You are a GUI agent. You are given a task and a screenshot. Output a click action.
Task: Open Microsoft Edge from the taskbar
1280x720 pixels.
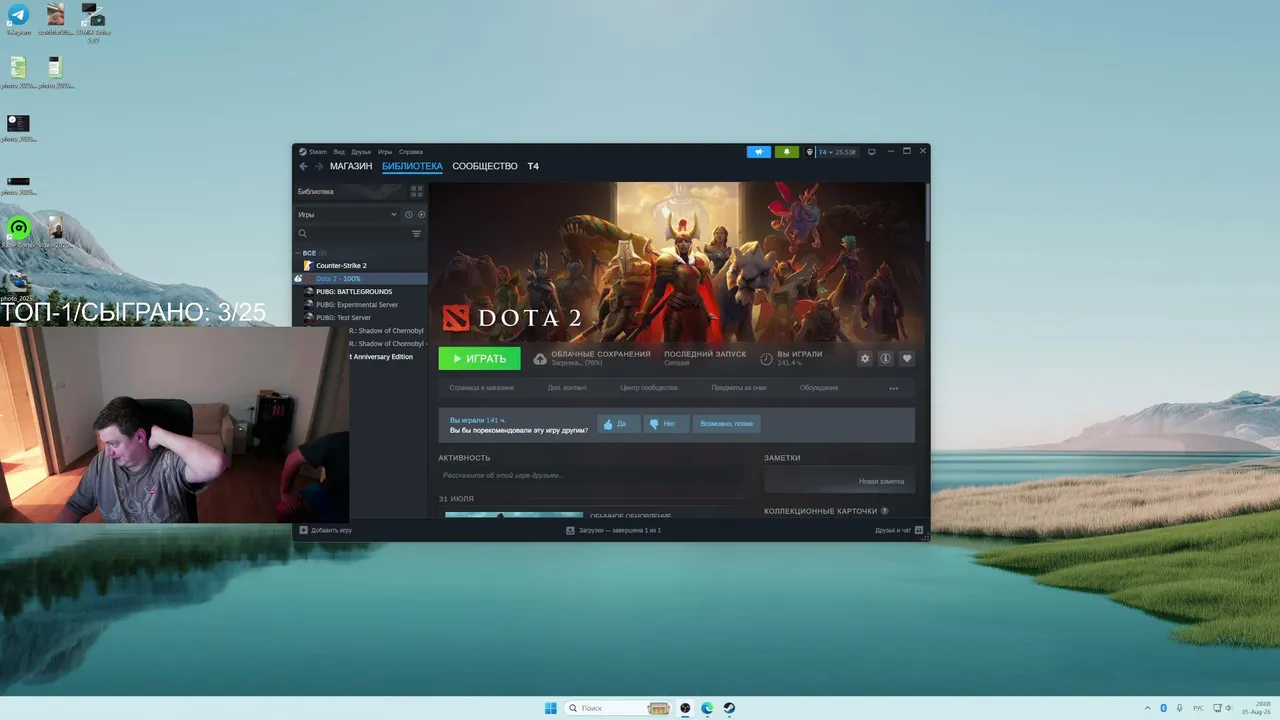coord(707,708)
